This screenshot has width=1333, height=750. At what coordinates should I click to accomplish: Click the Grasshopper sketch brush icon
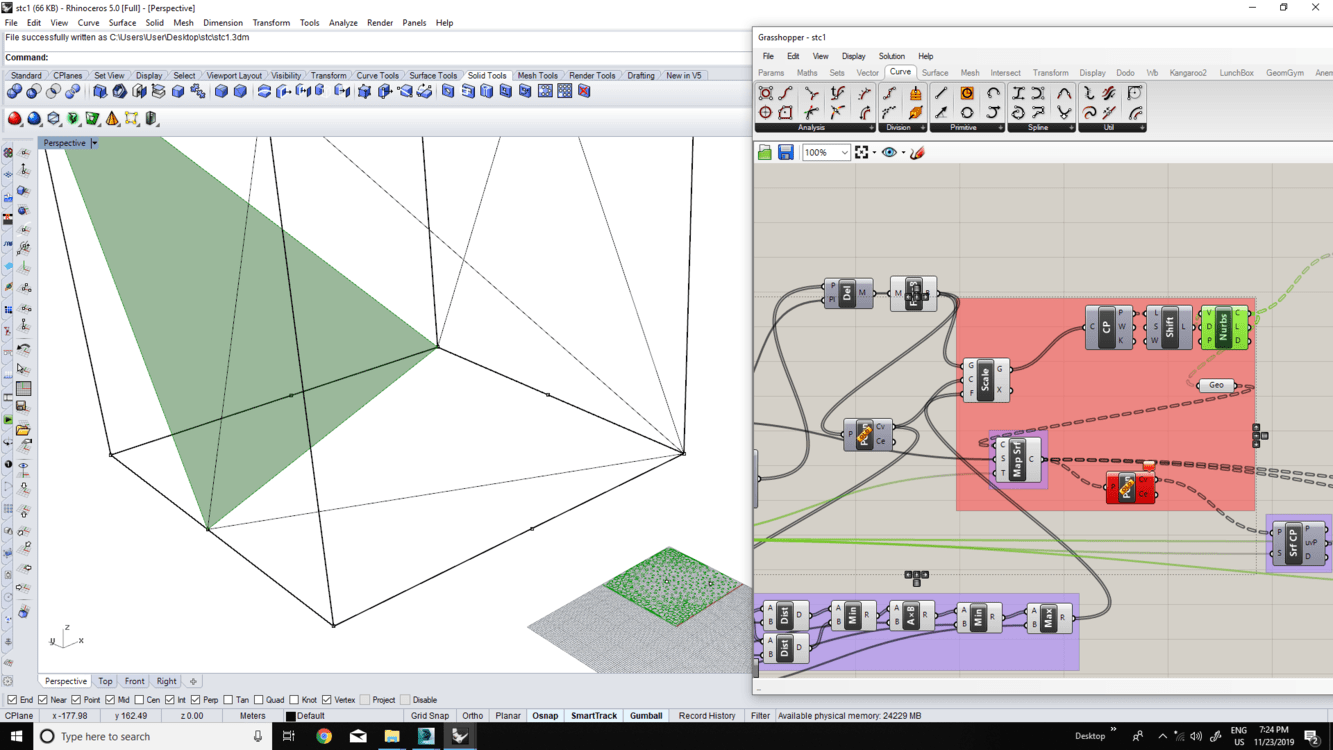[x=917, y=153]
